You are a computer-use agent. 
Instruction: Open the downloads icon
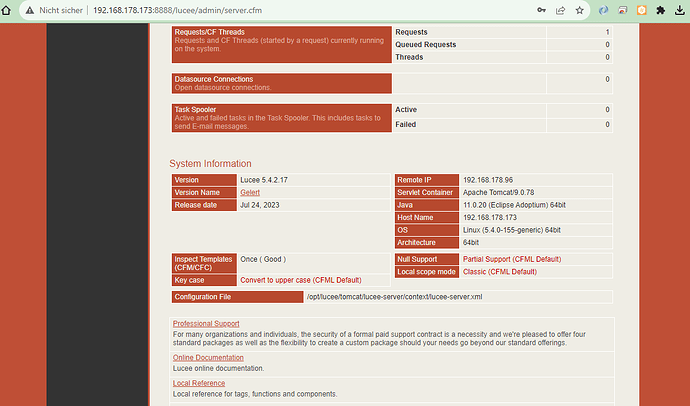[680, 10]
